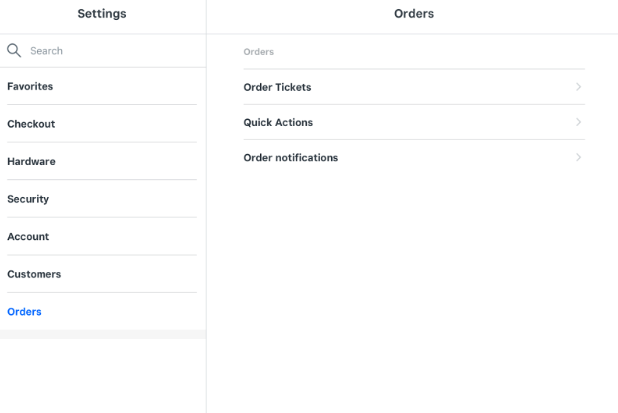Click the Settings title above the sidebar
The image size is (618, 413).
click(102, 14)
